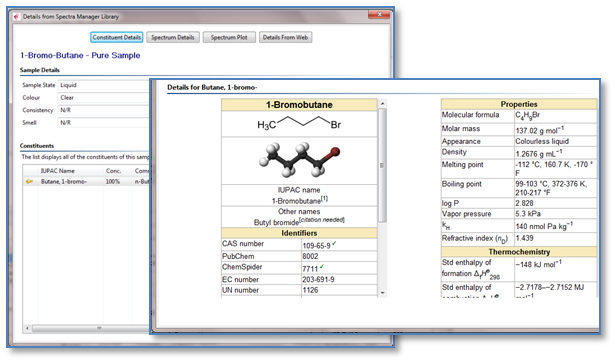Show the Details From Web tab
This screenshot has height=362, width=615.
click(285, 37)
